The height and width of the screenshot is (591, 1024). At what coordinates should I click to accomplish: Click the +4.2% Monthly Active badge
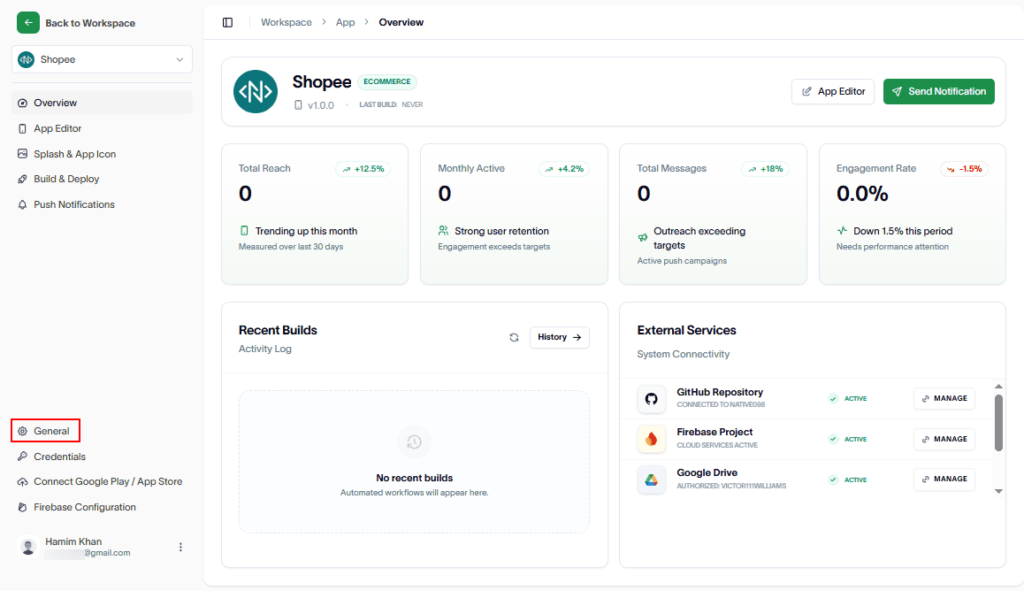pyautogui.click(x=564, y=168)
